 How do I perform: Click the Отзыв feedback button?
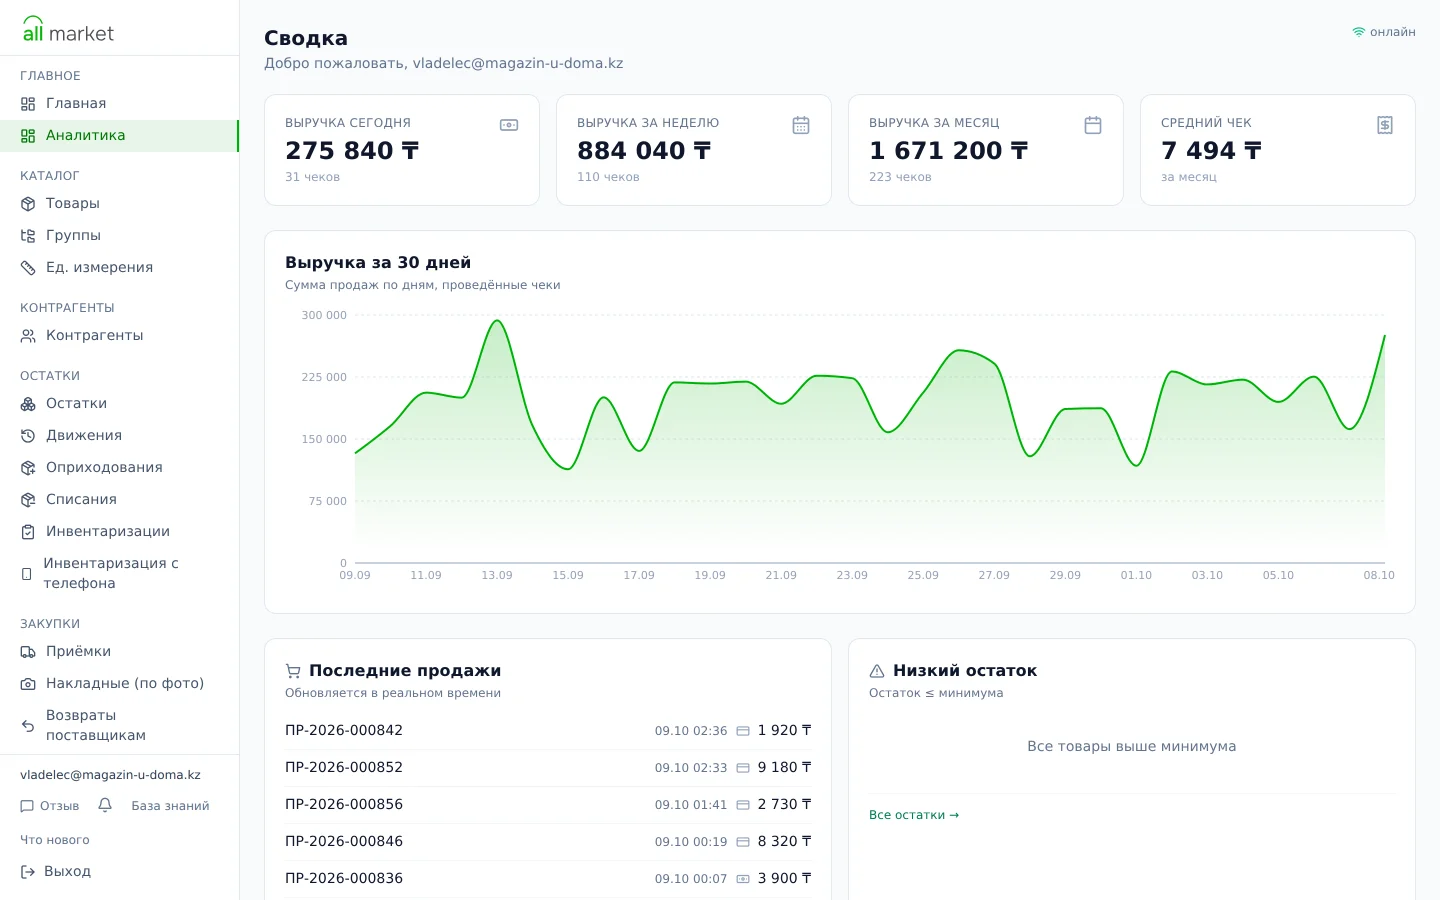point(50,806)
